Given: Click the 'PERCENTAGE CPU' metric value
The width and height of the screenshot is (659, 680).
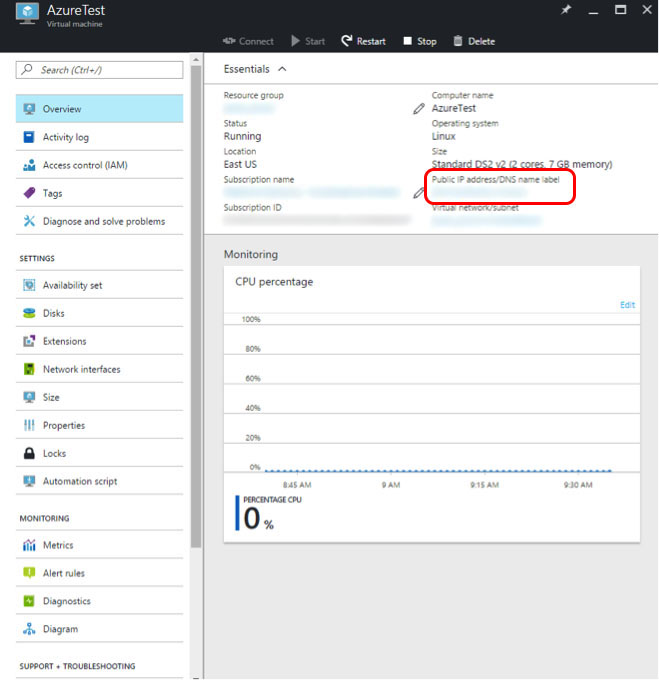Looking at the screenshot, I should [x=258, y=519].
